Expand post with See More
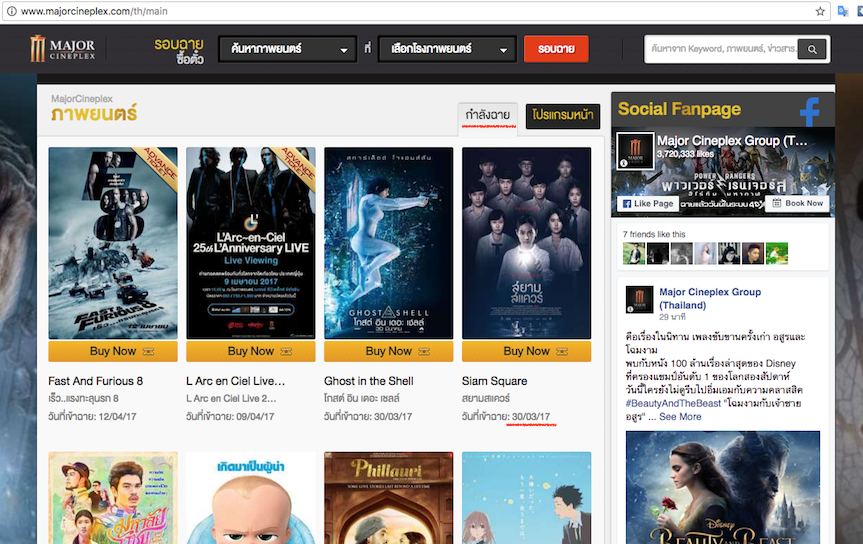 (680, 417)
